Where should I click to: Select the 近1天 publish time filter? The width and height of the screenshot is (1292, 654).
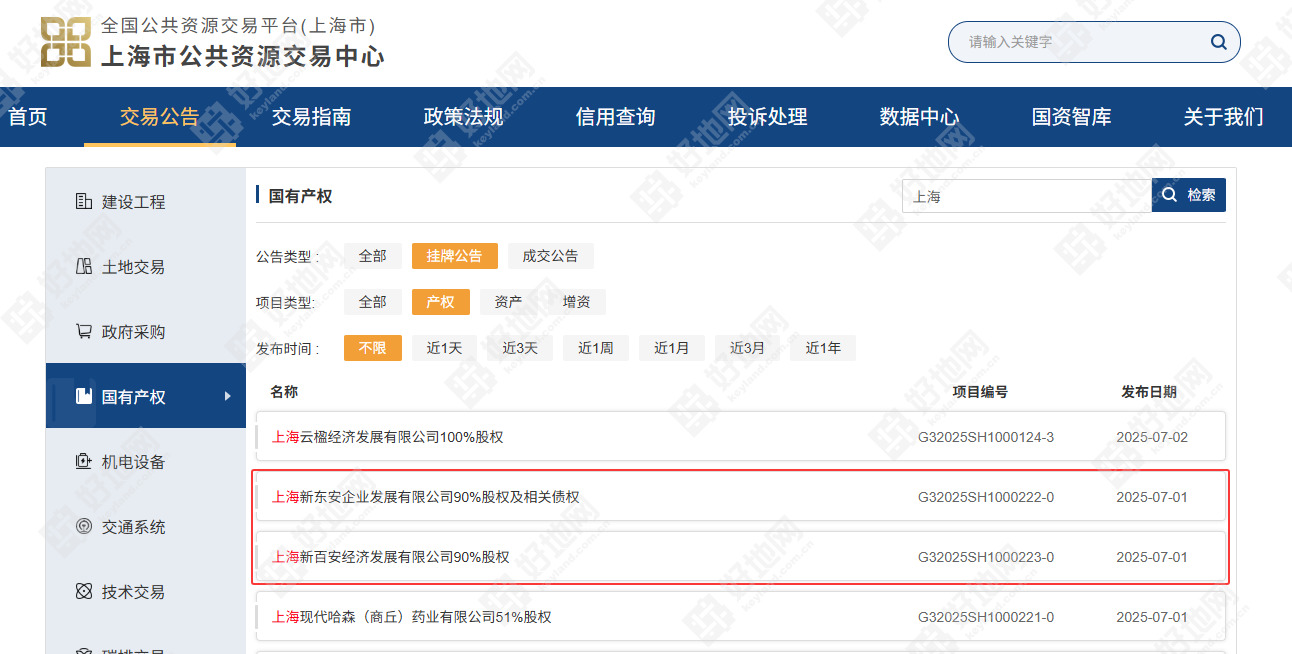pos(445,348)
